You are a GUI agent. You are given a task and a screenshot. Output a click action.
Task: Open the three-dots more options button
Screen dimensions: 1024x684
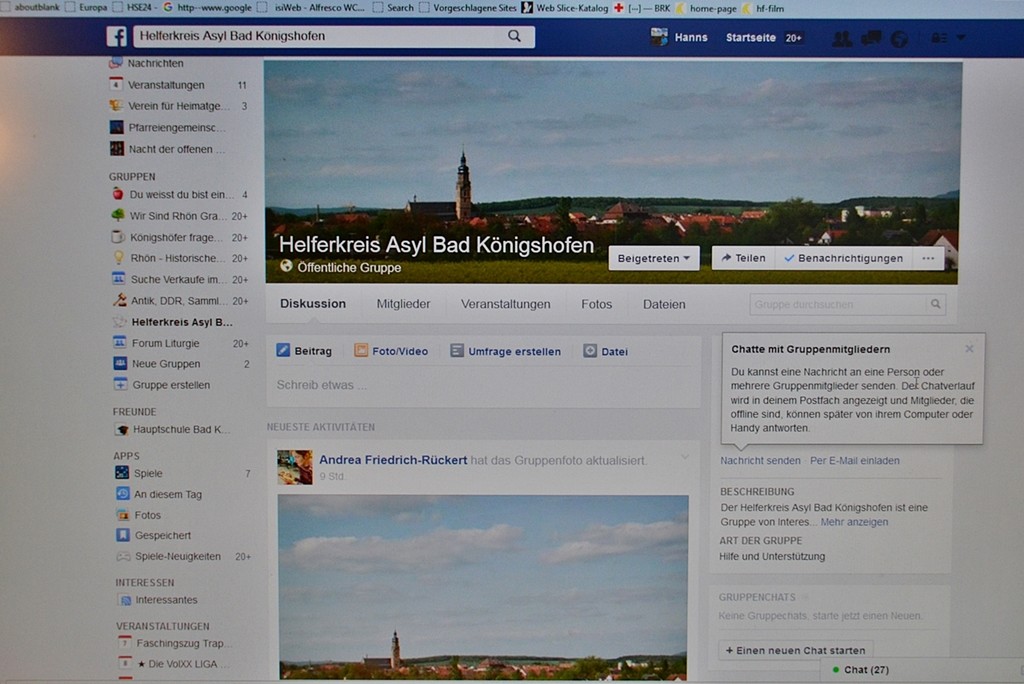click(928, 258)
